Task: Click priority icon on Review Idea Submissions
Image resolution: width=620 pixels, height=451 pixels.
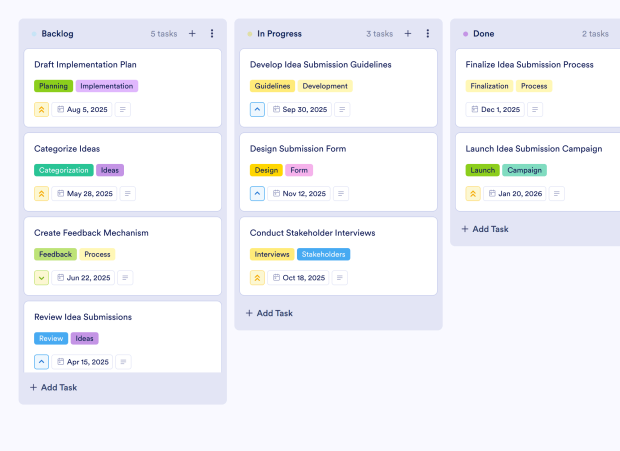Action: pos(42,362)
